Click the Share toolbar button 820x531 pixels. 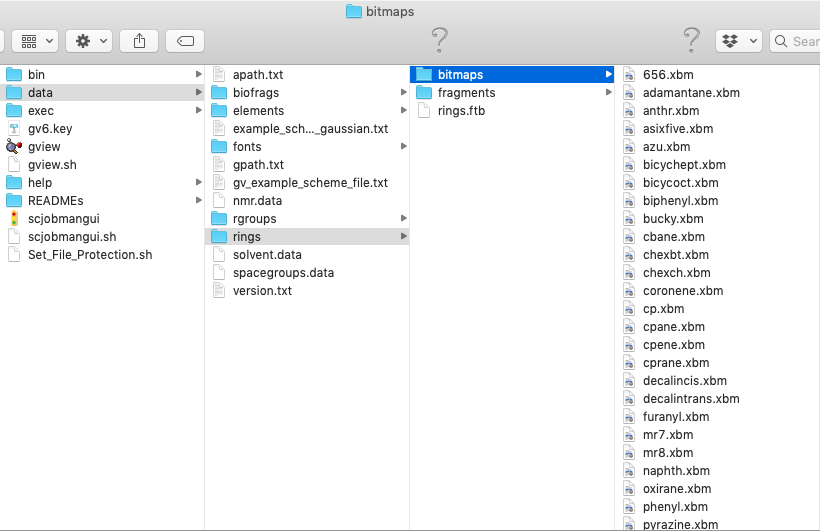[x=139, y=41]
